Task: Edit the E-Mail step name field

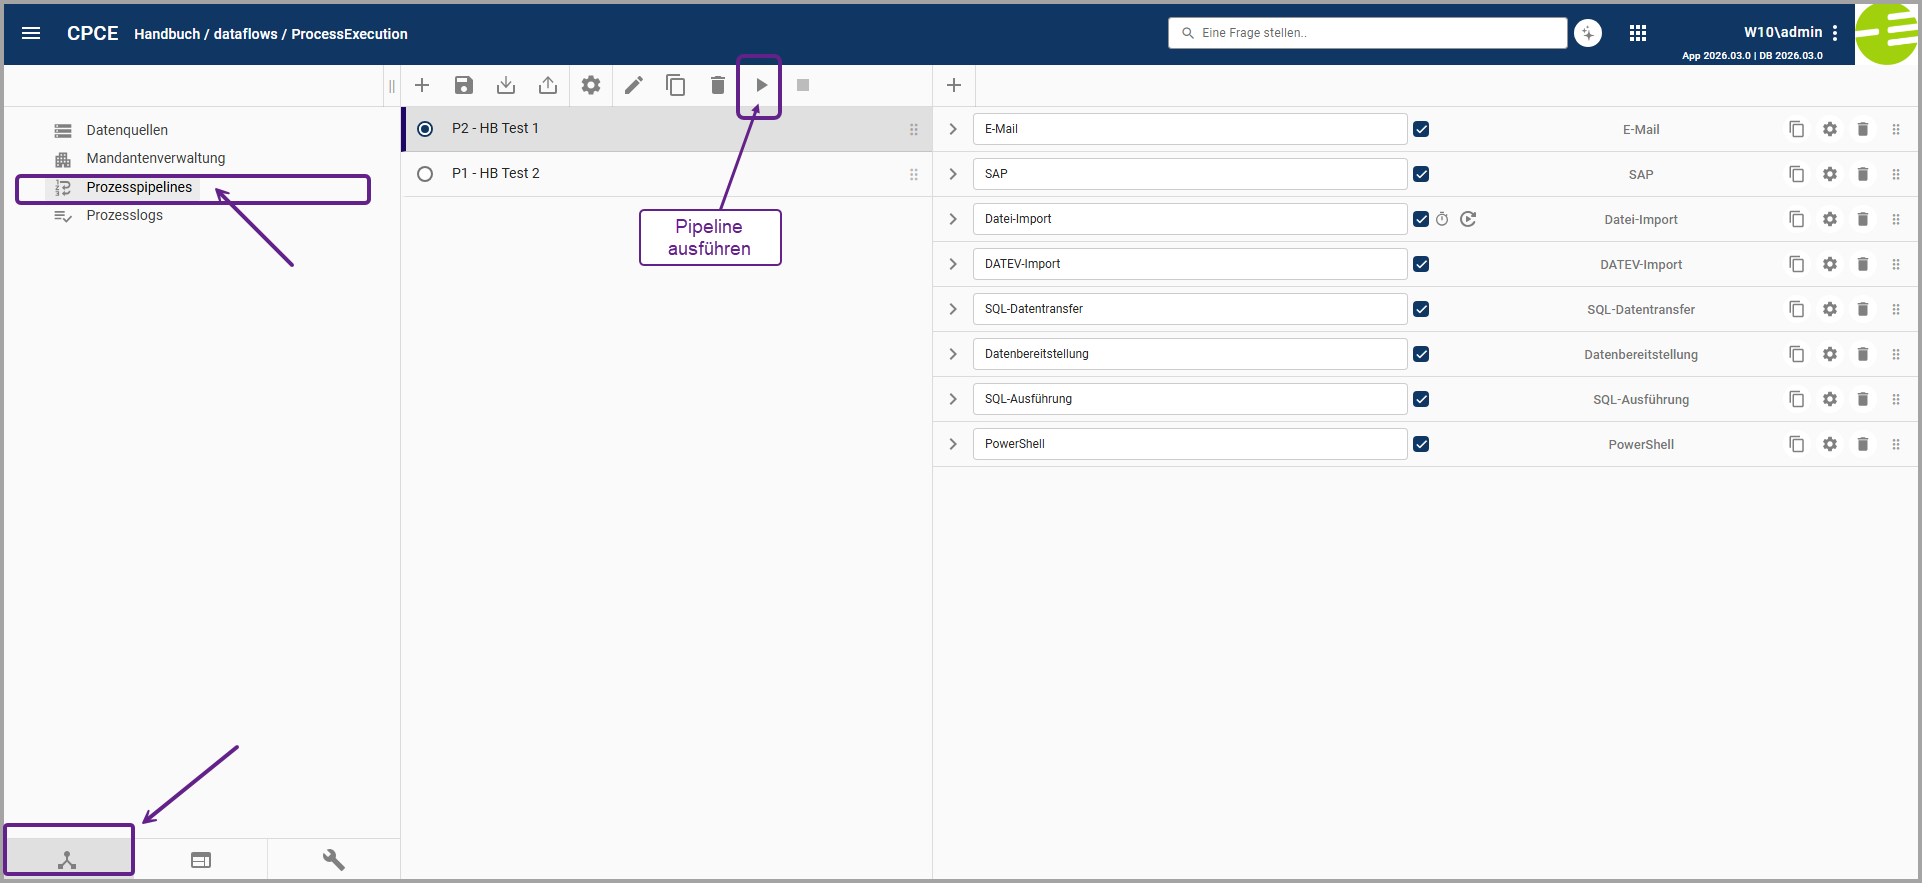Action: 1190,129
